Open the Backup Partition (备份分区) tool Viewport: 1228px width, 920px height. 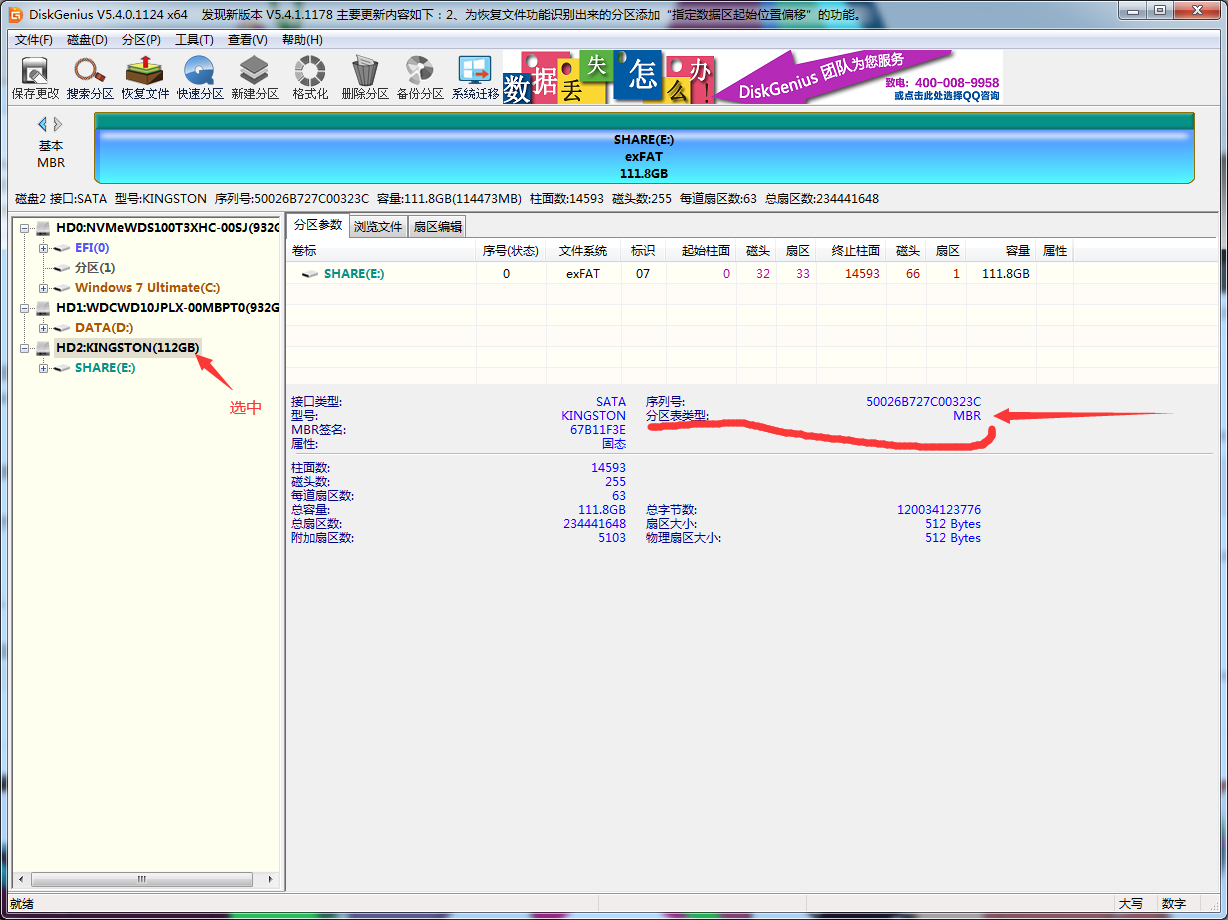[420, 78]
